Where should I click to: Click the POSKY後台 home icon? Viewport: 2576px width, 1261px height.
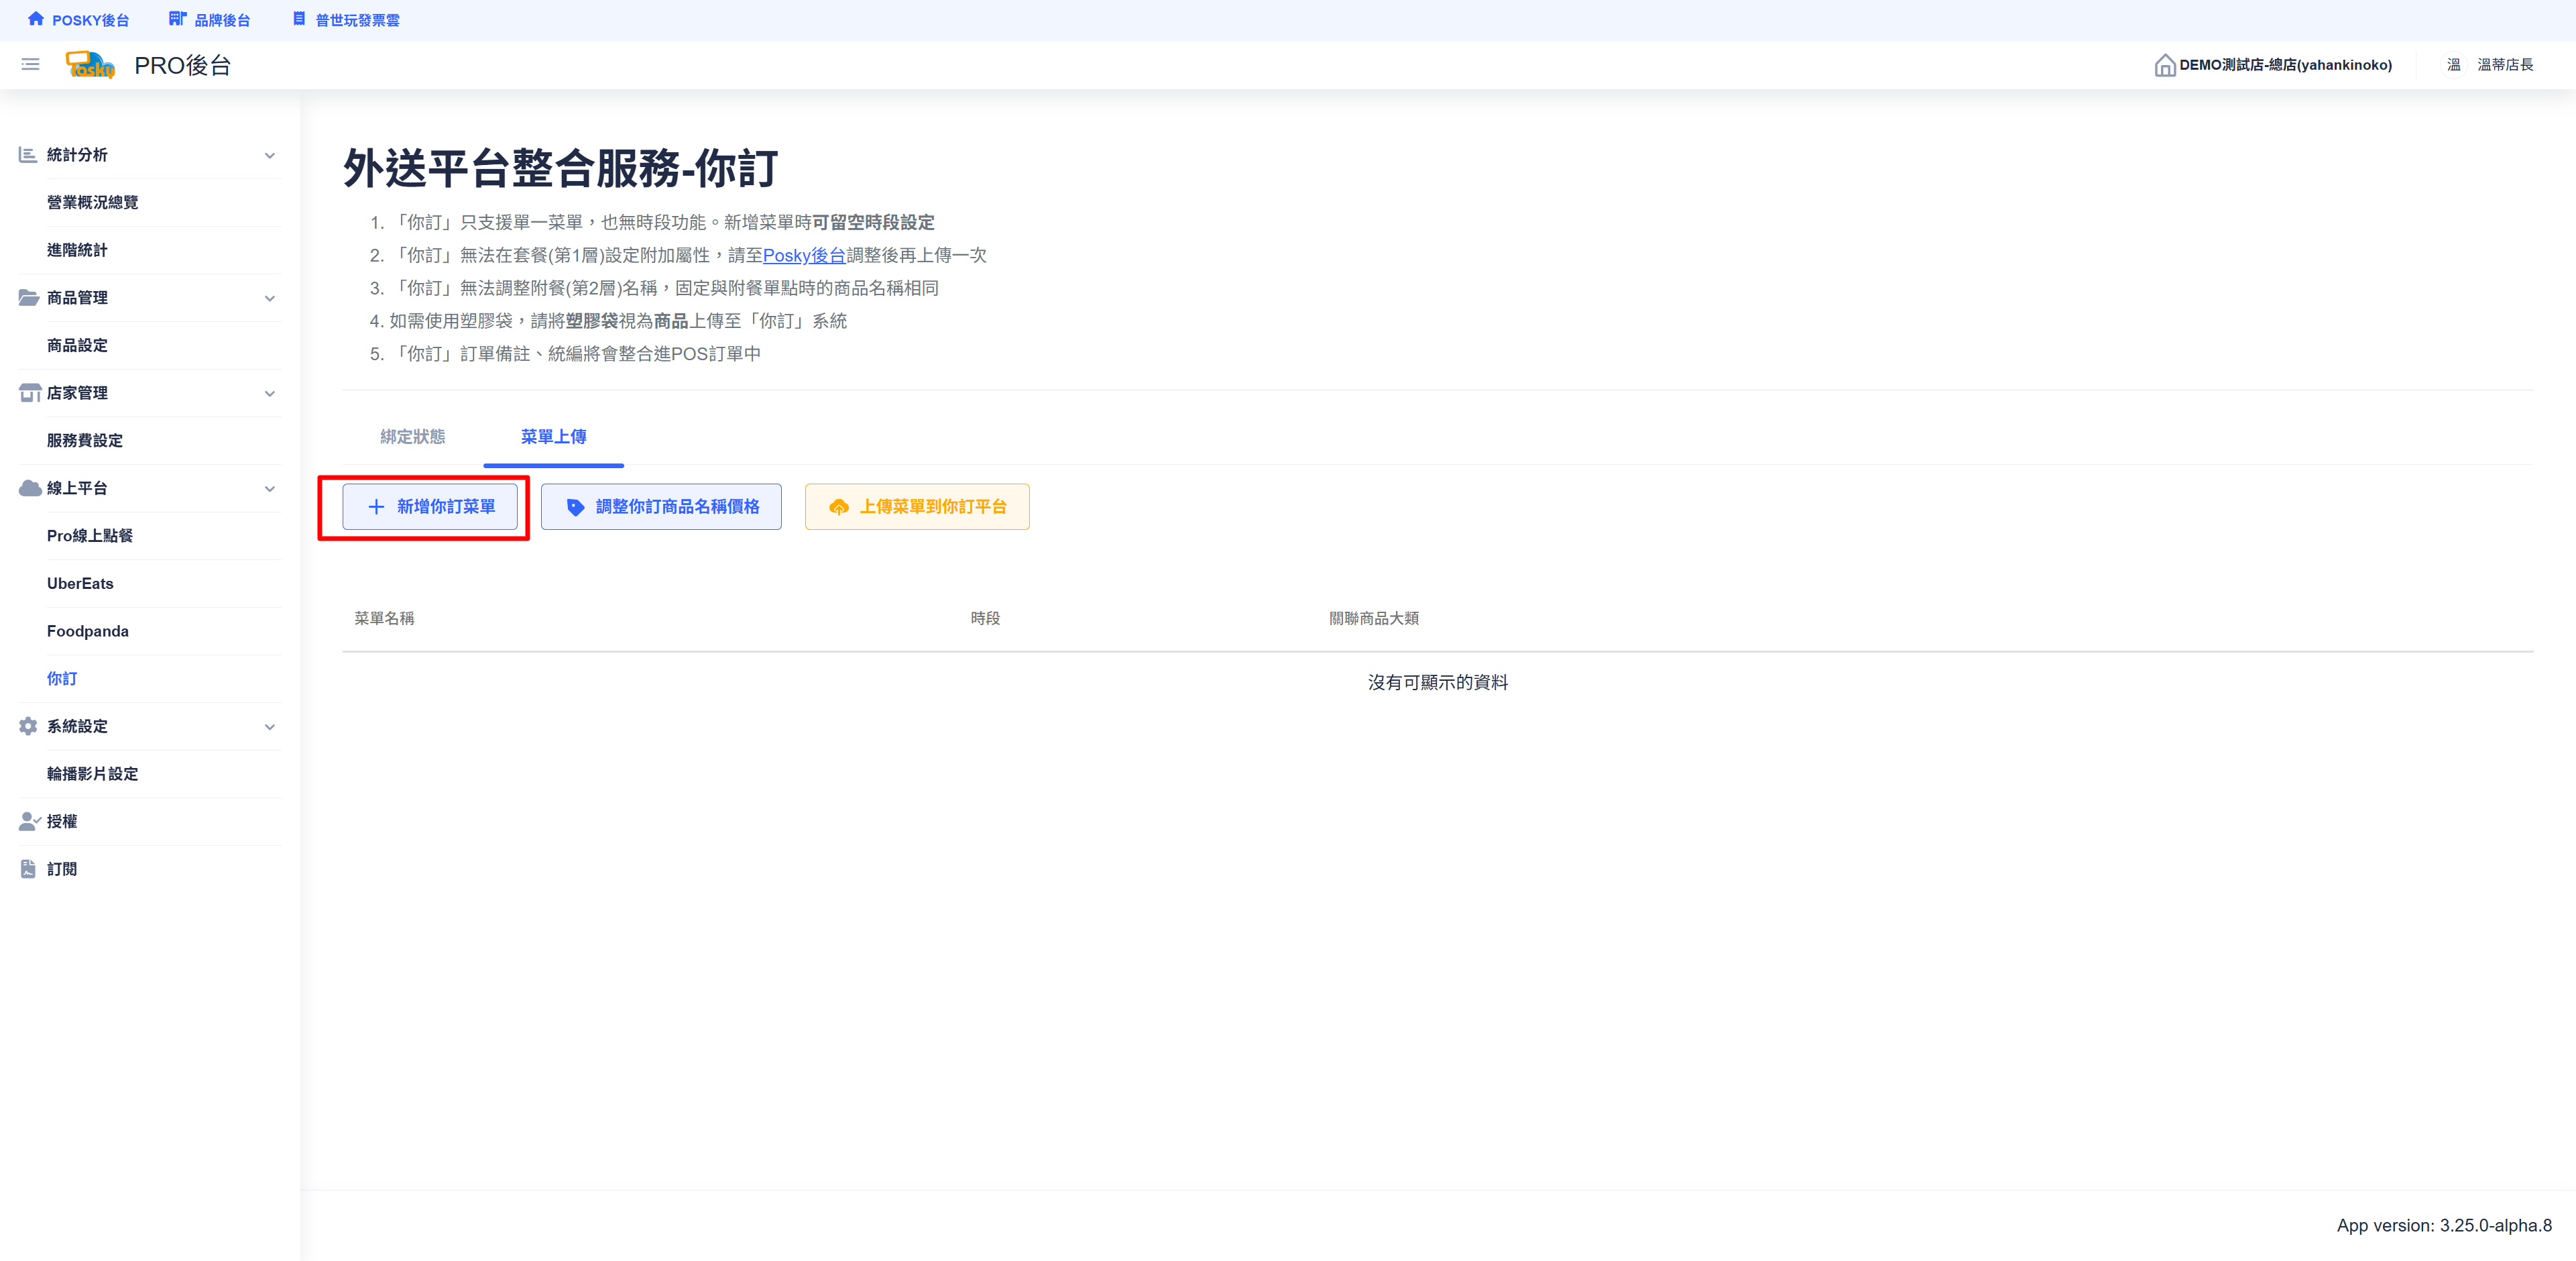click(36, 19)
